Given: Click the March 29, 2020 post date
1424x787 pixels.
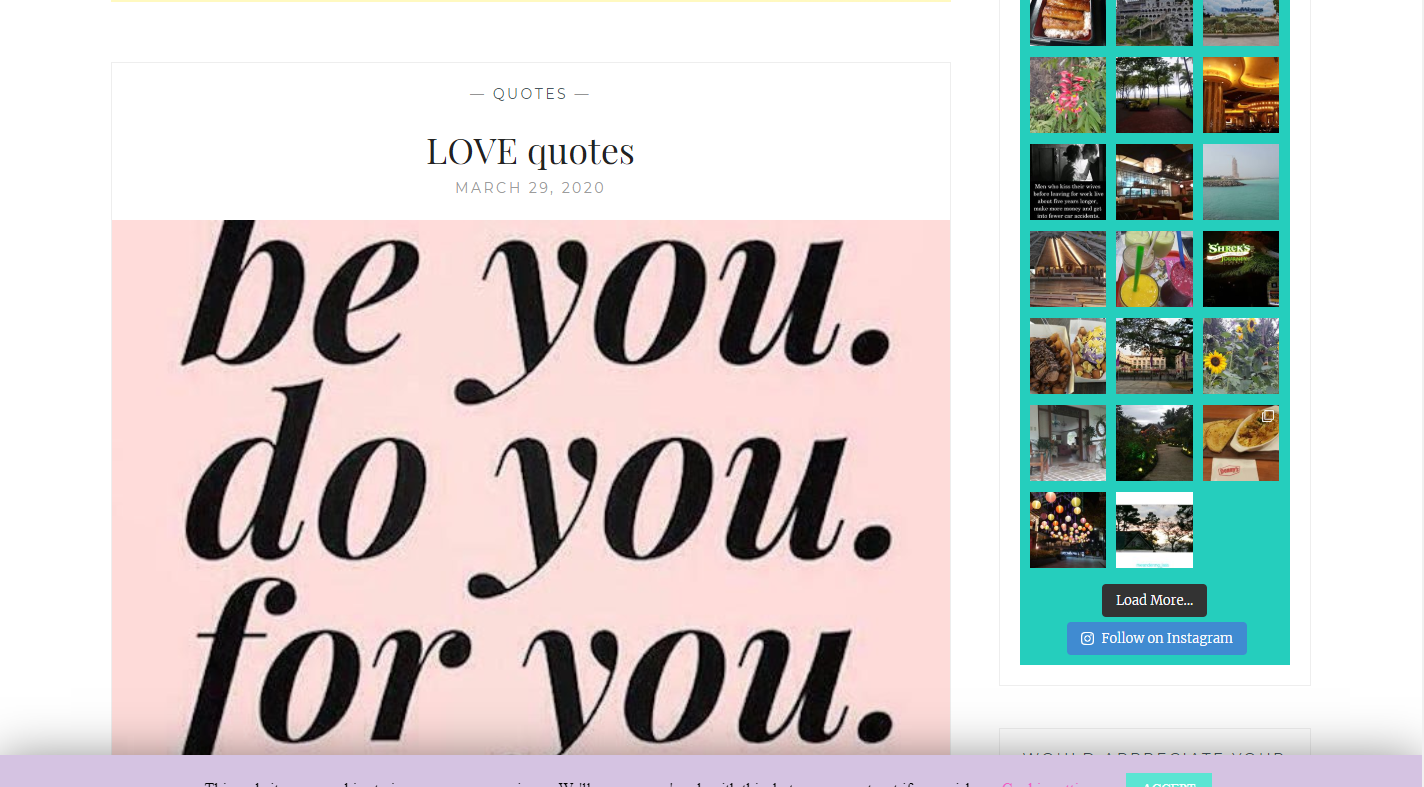Looking at the screenshot, I should tap(530, 188).
